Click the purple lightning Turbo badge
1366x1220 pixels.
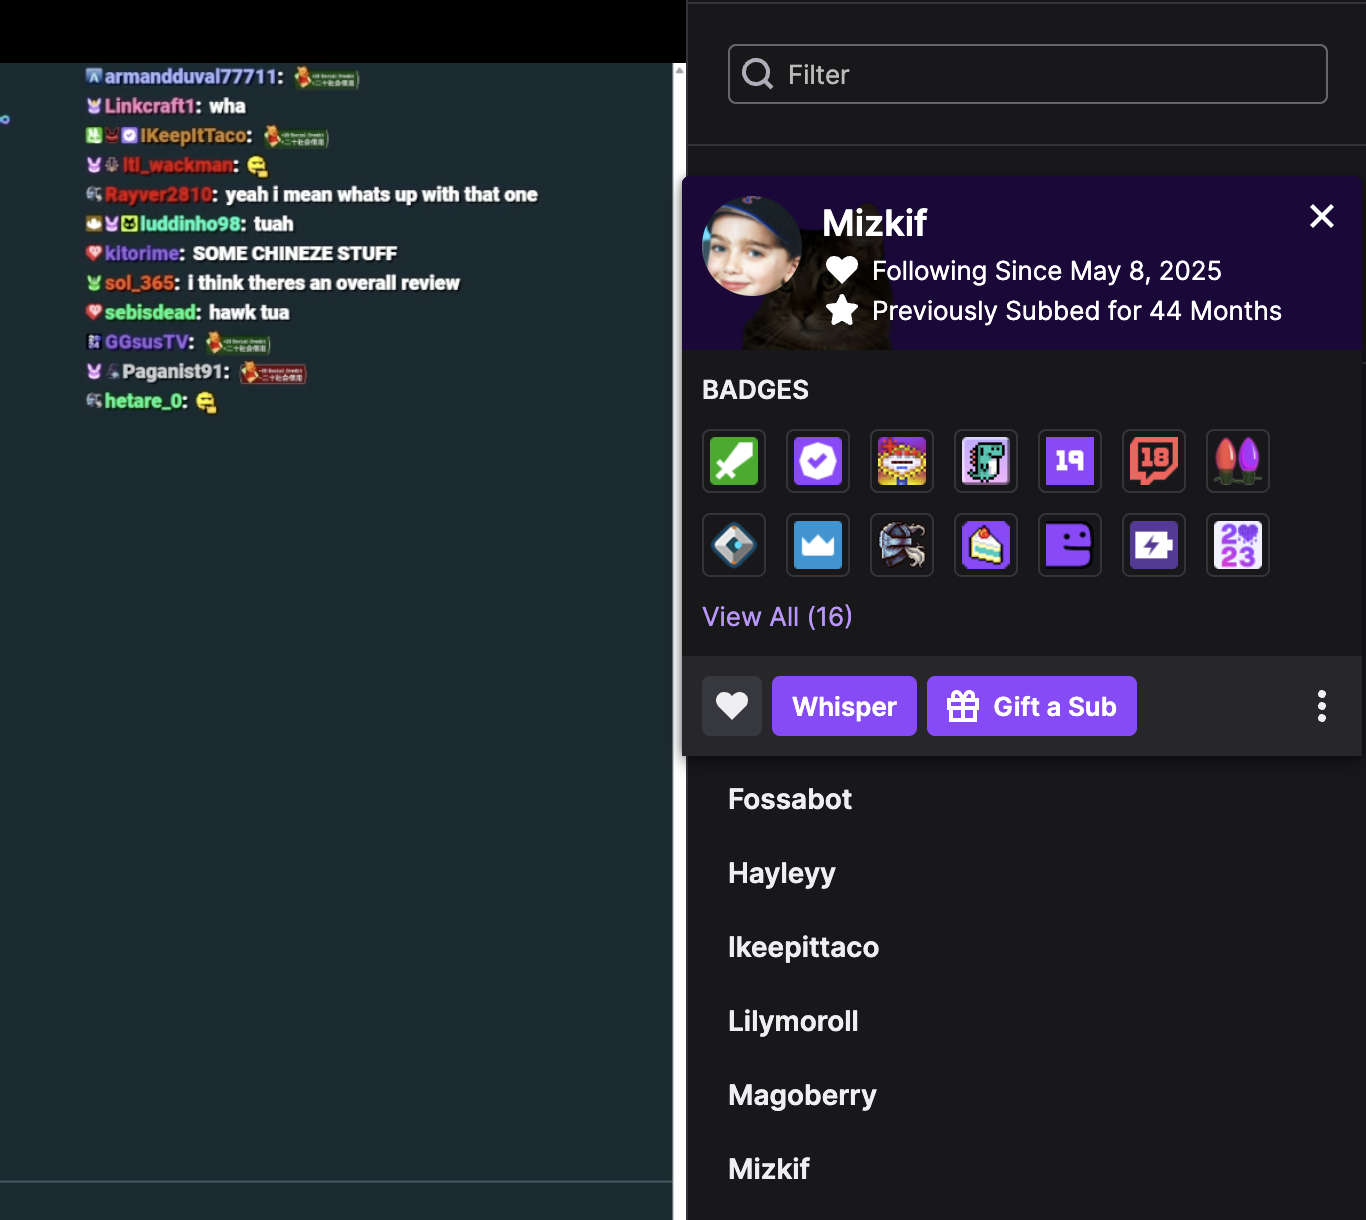point(1154,545)
